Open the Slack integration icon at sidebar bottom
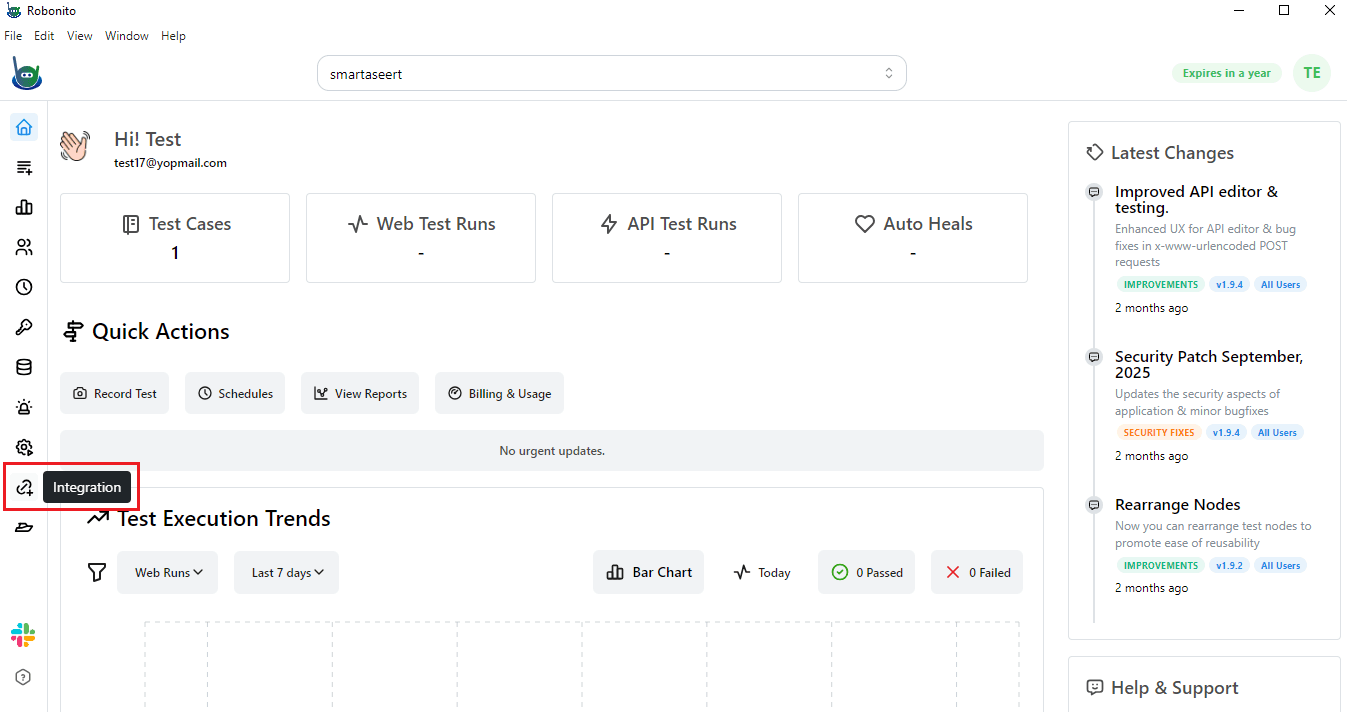Image resolution: width=1347 pixels, height=712 pixels. click(x=23, y=634)
